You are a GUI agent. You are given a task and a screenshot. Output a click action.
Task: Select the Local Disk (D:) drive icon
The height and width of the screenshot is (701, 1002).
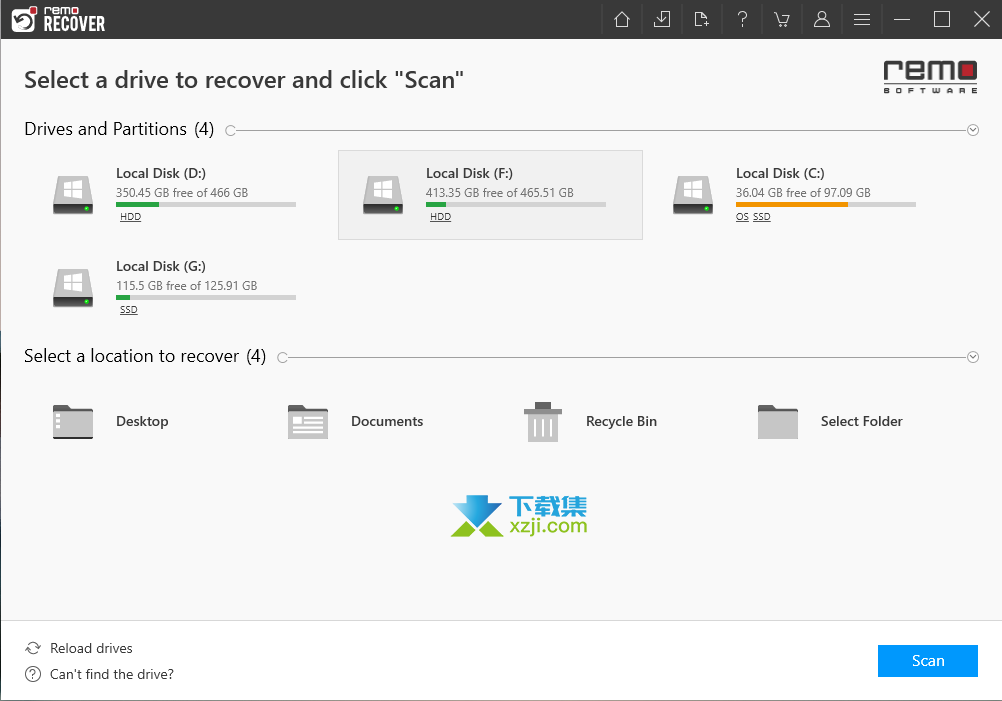click(x=73, y=195)
